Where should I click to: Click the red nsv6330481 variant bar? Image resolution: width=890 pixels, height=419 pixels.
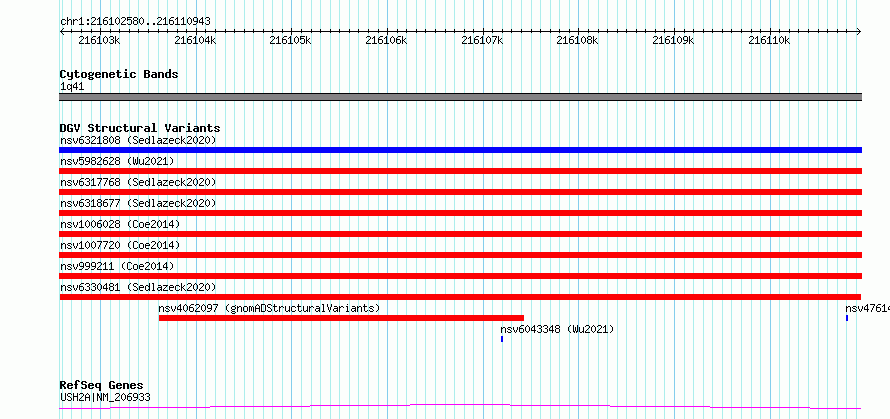(460, 297)
